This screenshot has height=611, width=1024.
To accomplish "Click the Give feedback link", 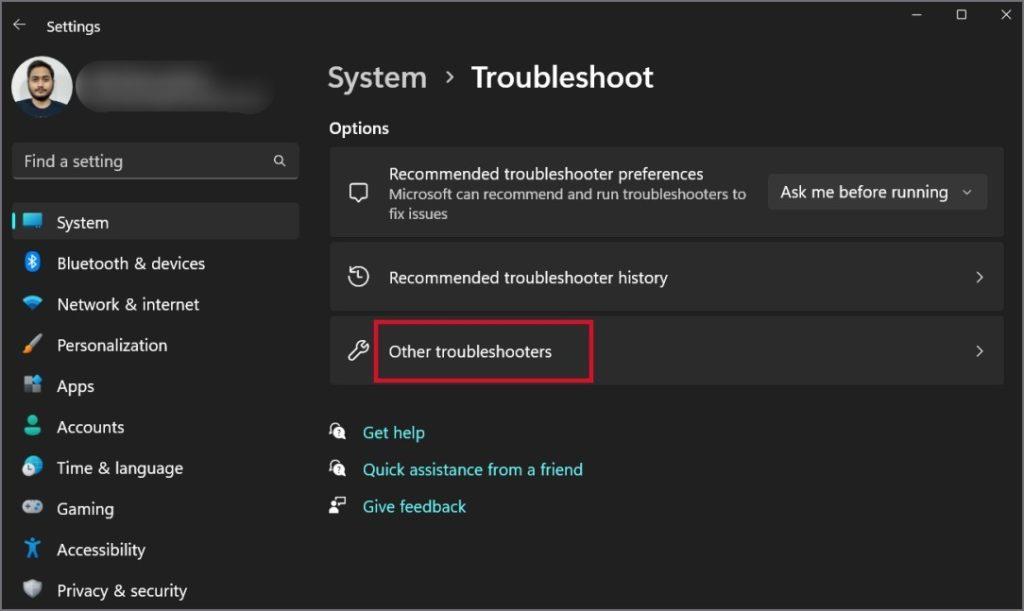I will coord(414,507).
